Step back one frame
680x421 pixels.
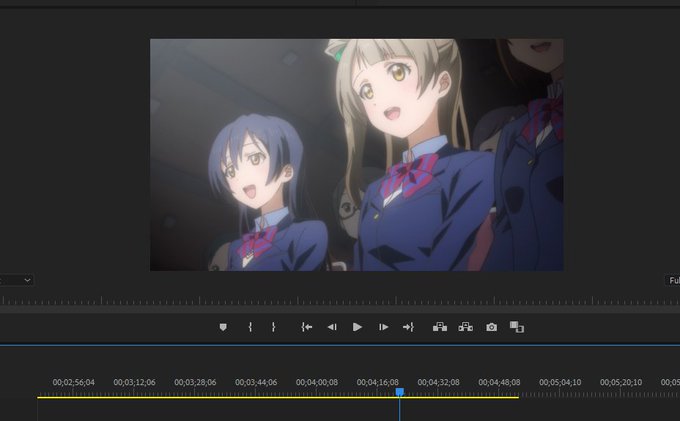click(x=332, y=327)
